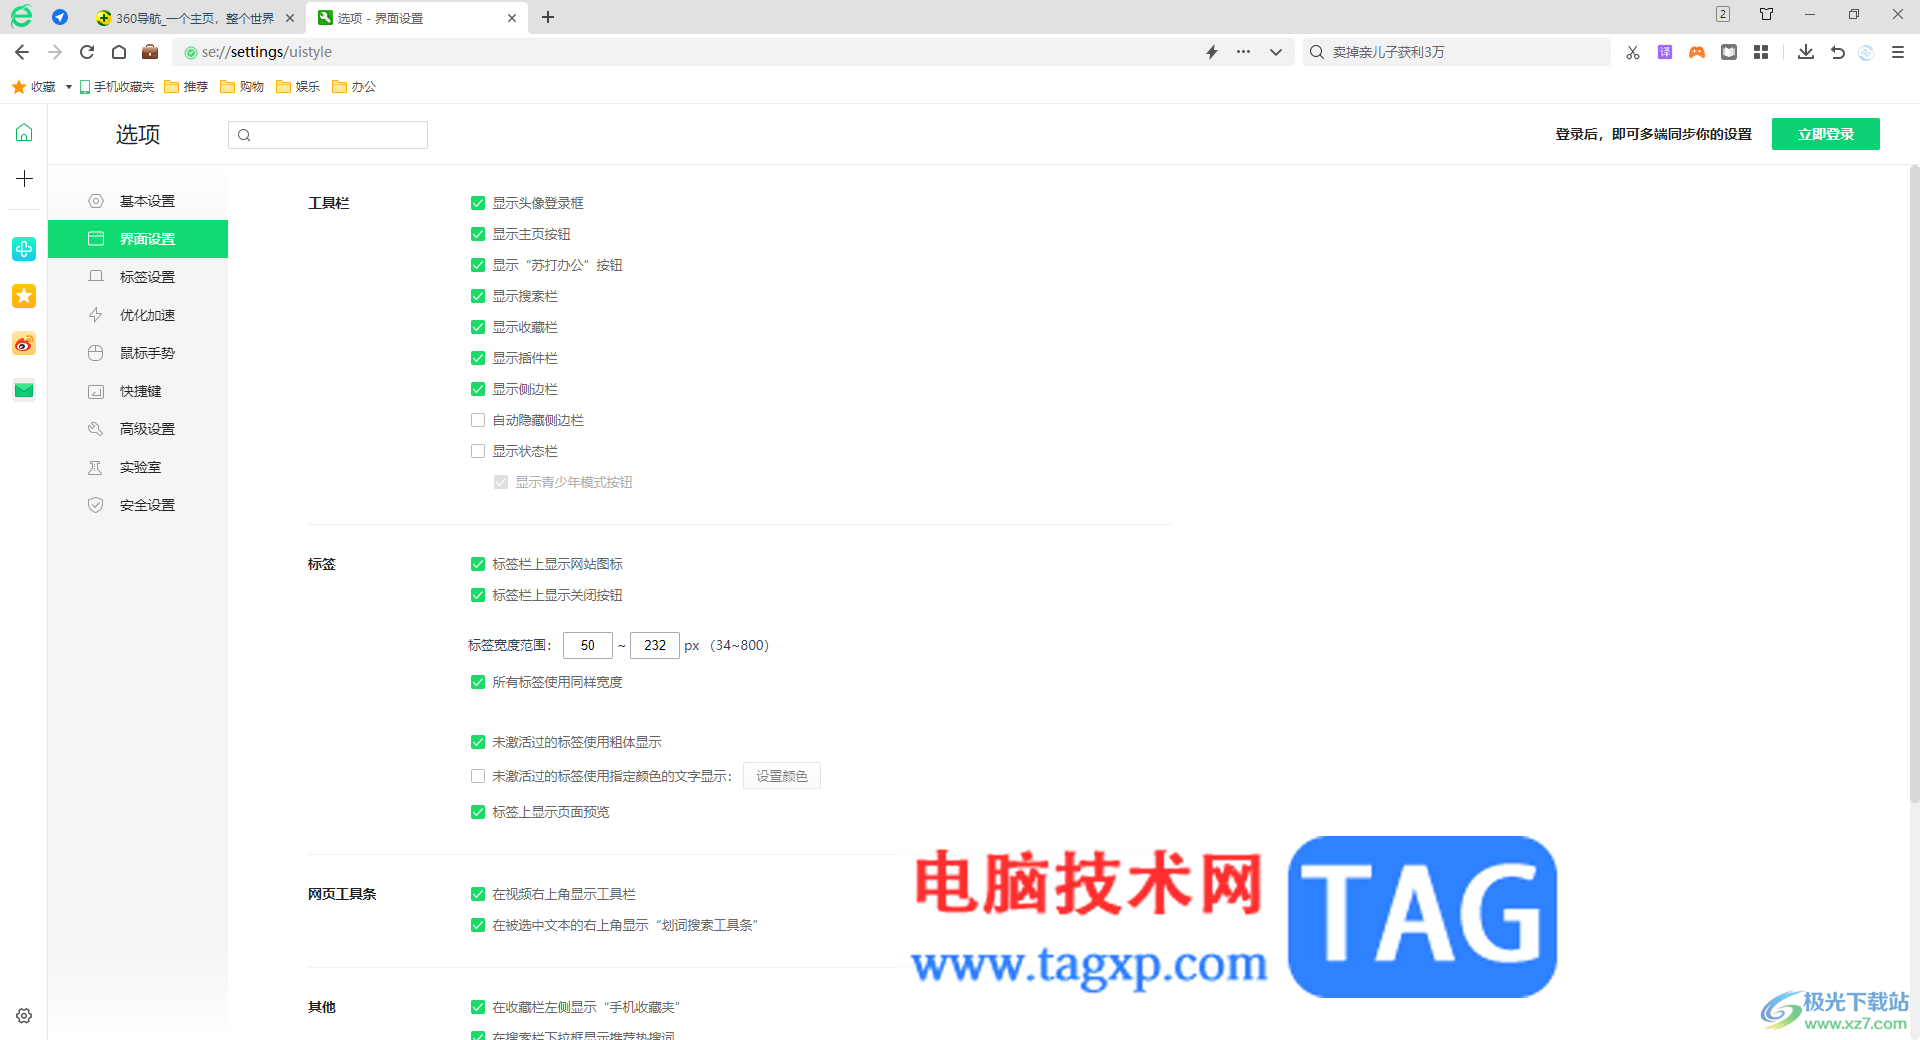Open the orange game controller extension

click(1697, 52)
